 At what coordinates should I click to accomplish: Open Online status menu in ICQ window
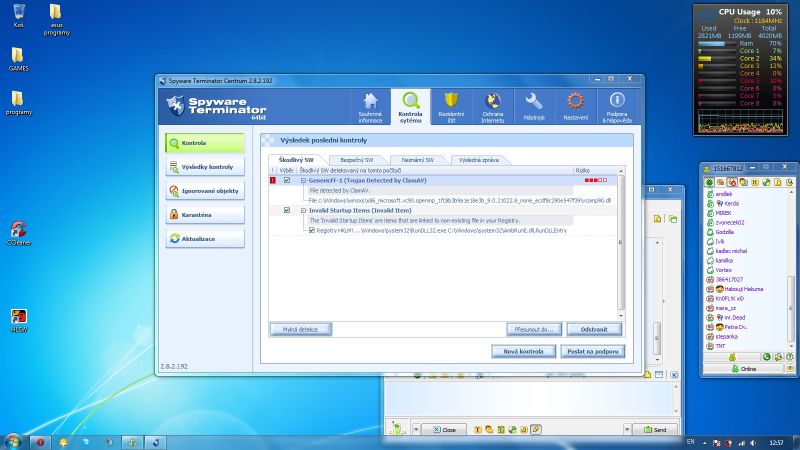click(x=744, y=368)
